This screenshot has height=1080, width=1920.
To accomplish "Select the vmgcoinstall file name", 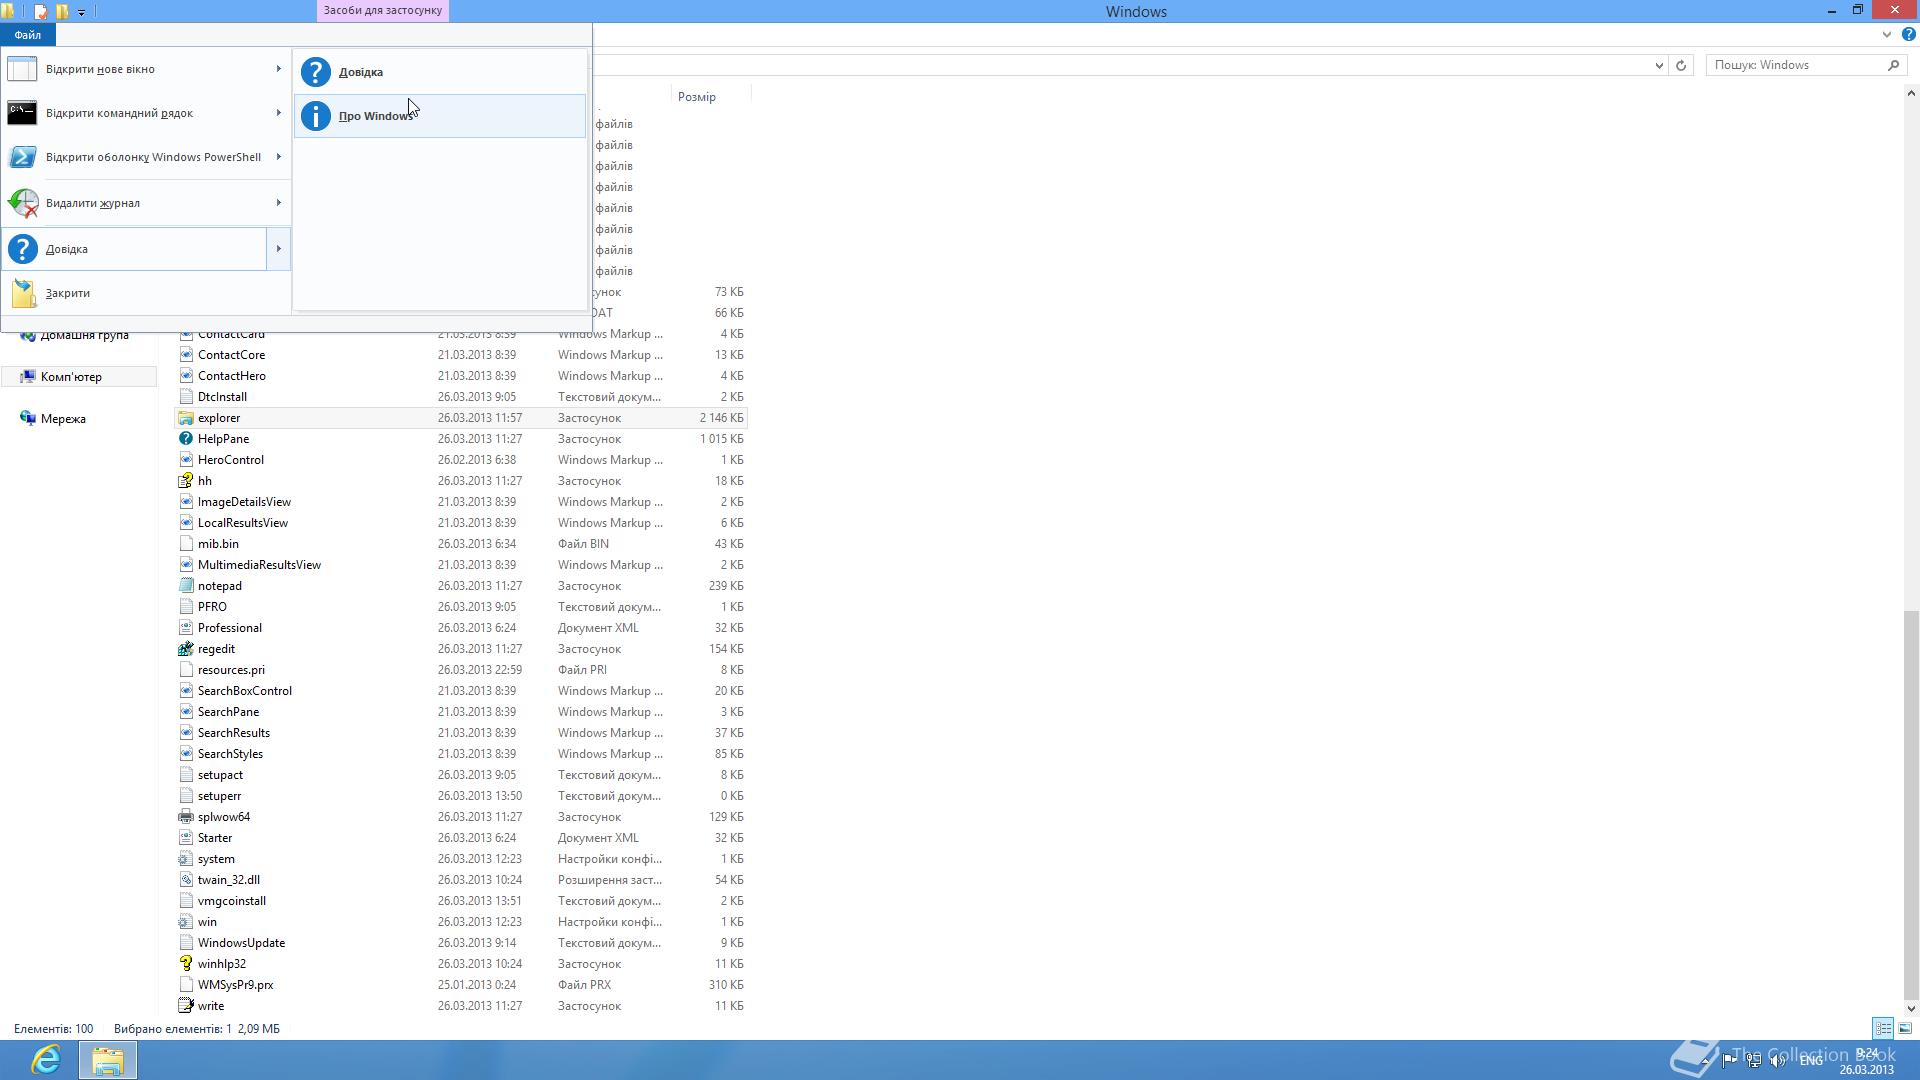I will pos(232,901).
